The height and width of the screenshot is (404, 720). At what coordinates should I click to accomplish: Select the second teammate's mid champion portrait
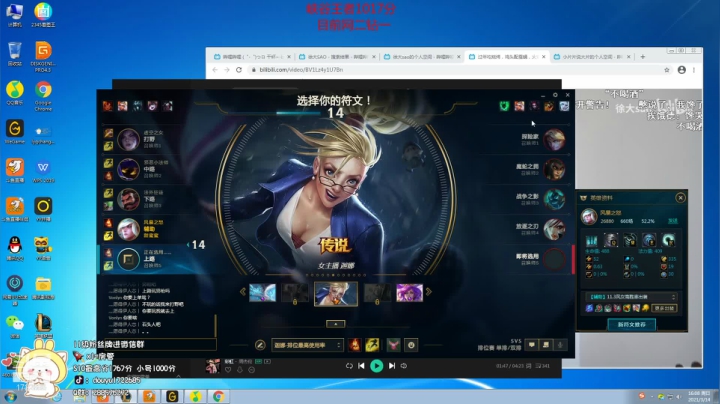pos(128,169)
